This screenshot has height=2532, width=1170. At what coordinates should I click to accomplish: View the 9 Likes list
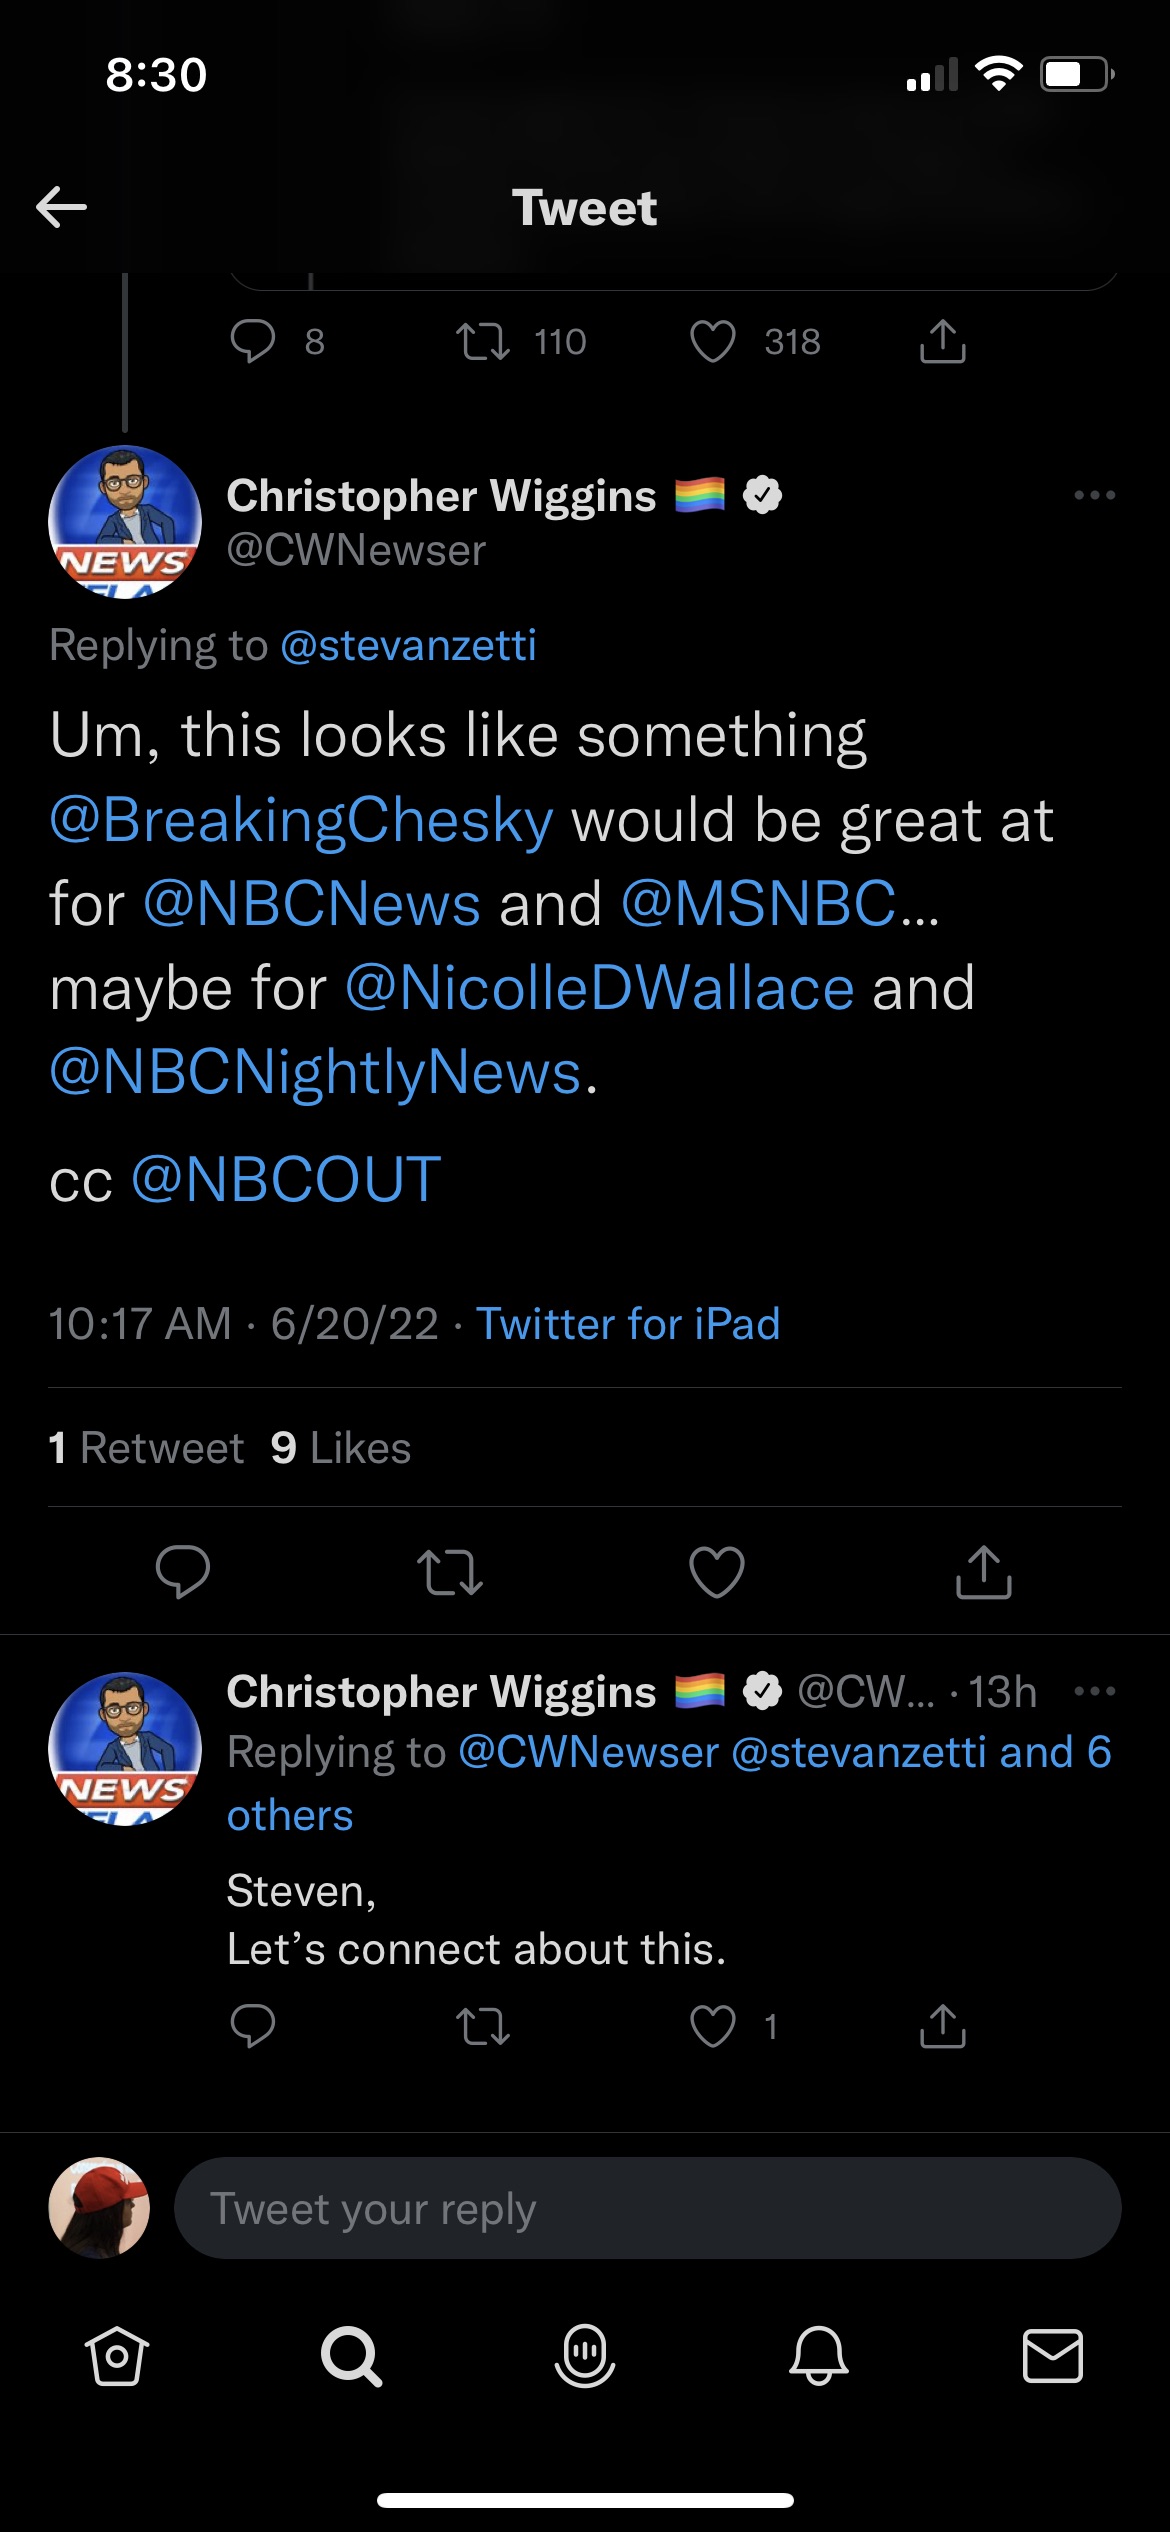[x=341, y=1448]
